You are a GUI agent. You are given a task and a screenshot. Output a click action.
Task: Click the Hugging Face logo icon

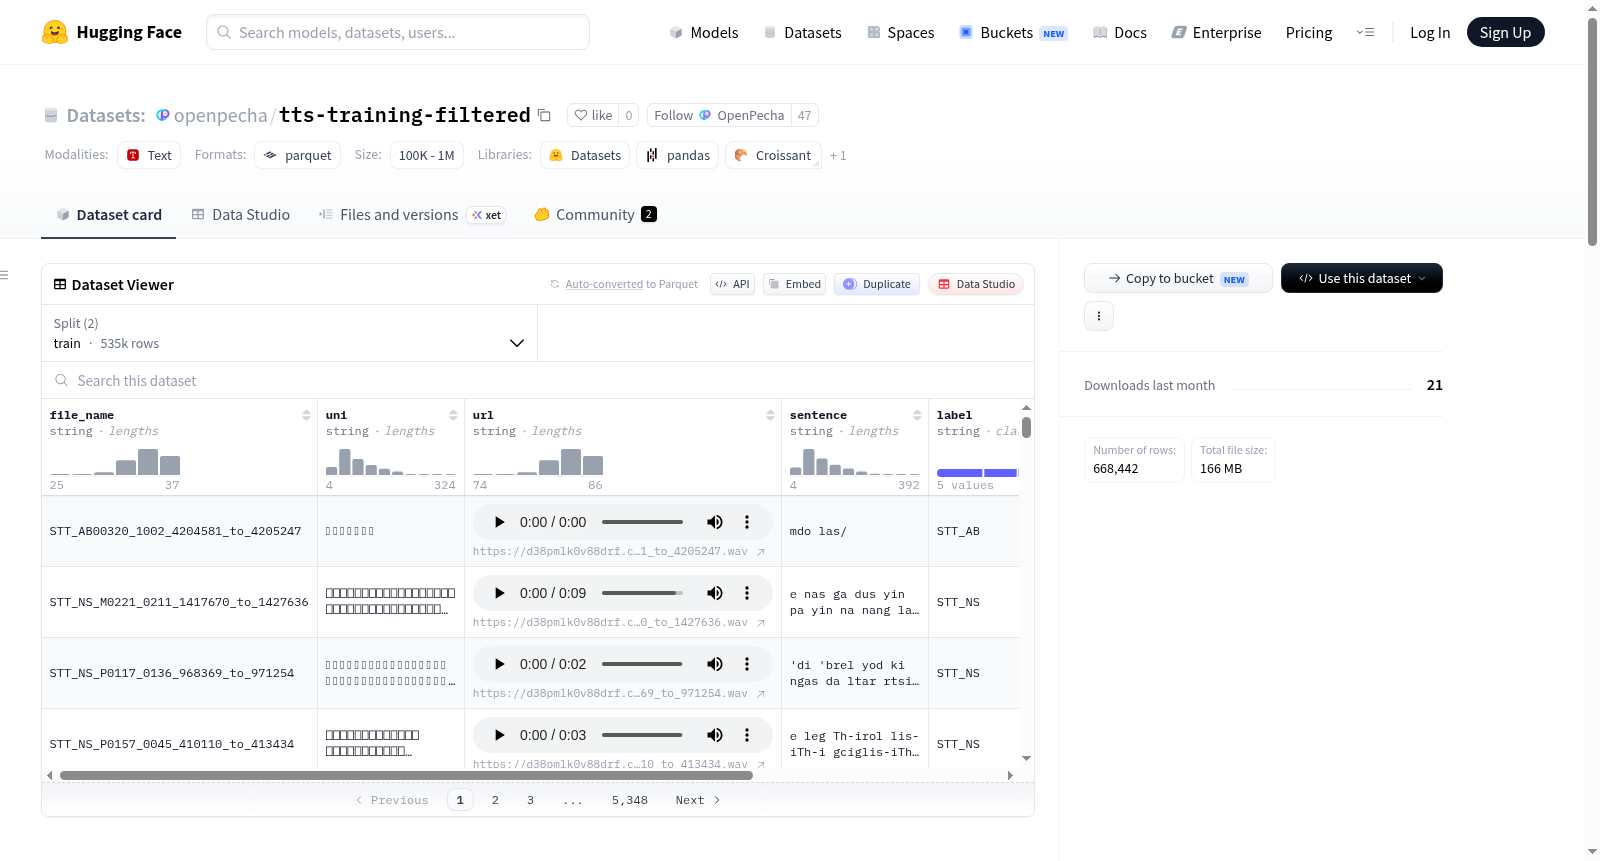pyautogui.click(x=55, y=32)
